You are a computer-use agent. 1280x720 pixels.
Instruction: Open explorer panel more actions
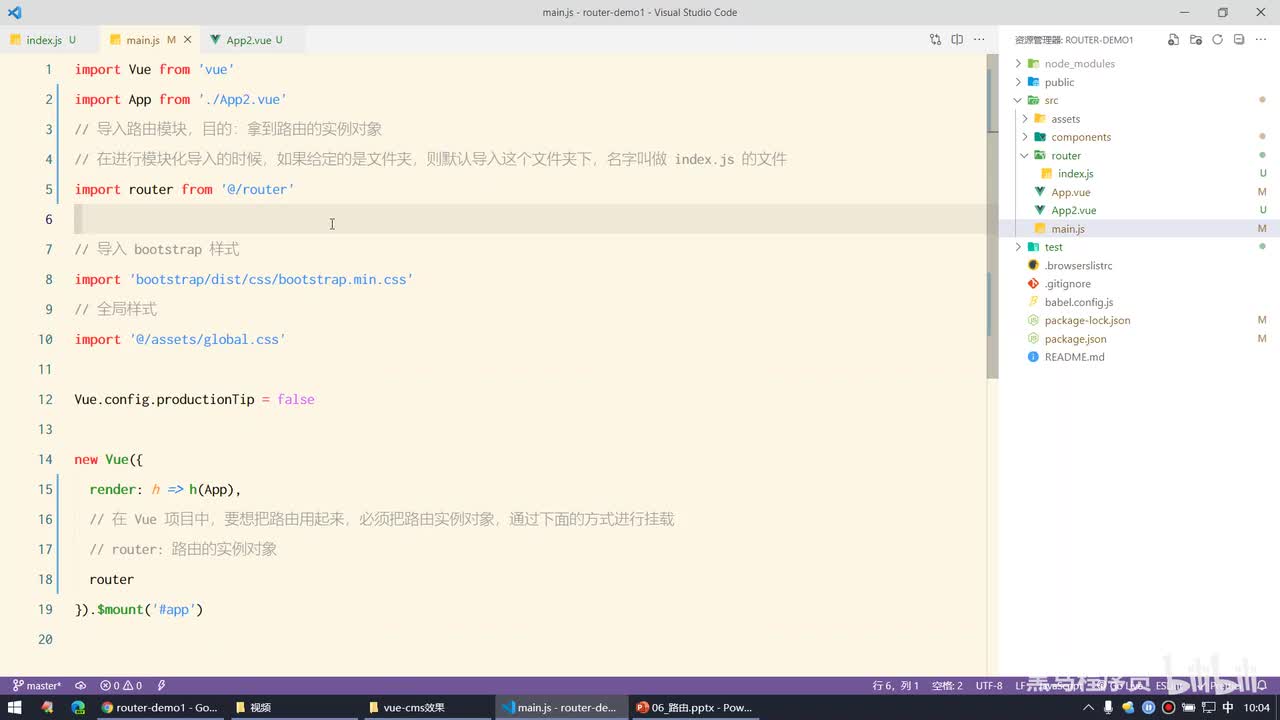[x=1261, y=40]
